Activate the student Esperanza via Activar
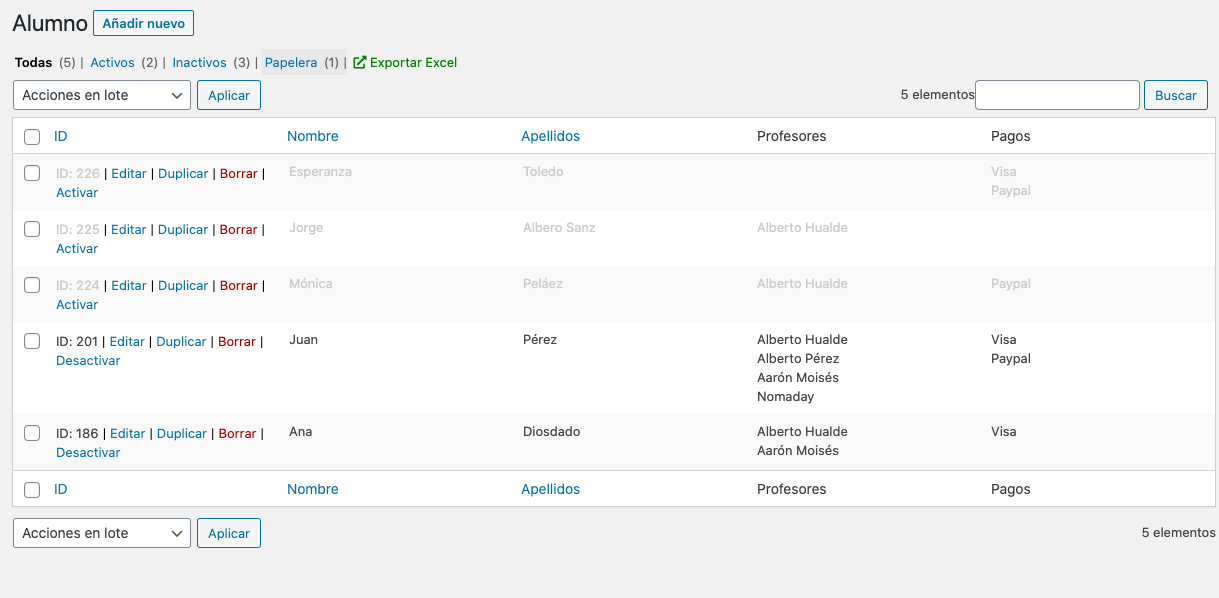 (77, 192)
